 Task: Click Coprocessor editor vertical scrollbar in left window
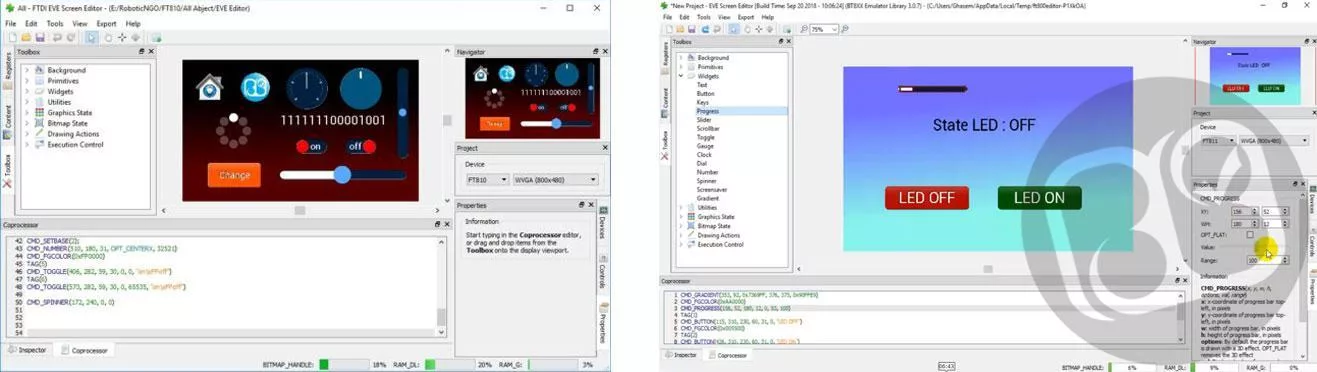click(442, 287)
